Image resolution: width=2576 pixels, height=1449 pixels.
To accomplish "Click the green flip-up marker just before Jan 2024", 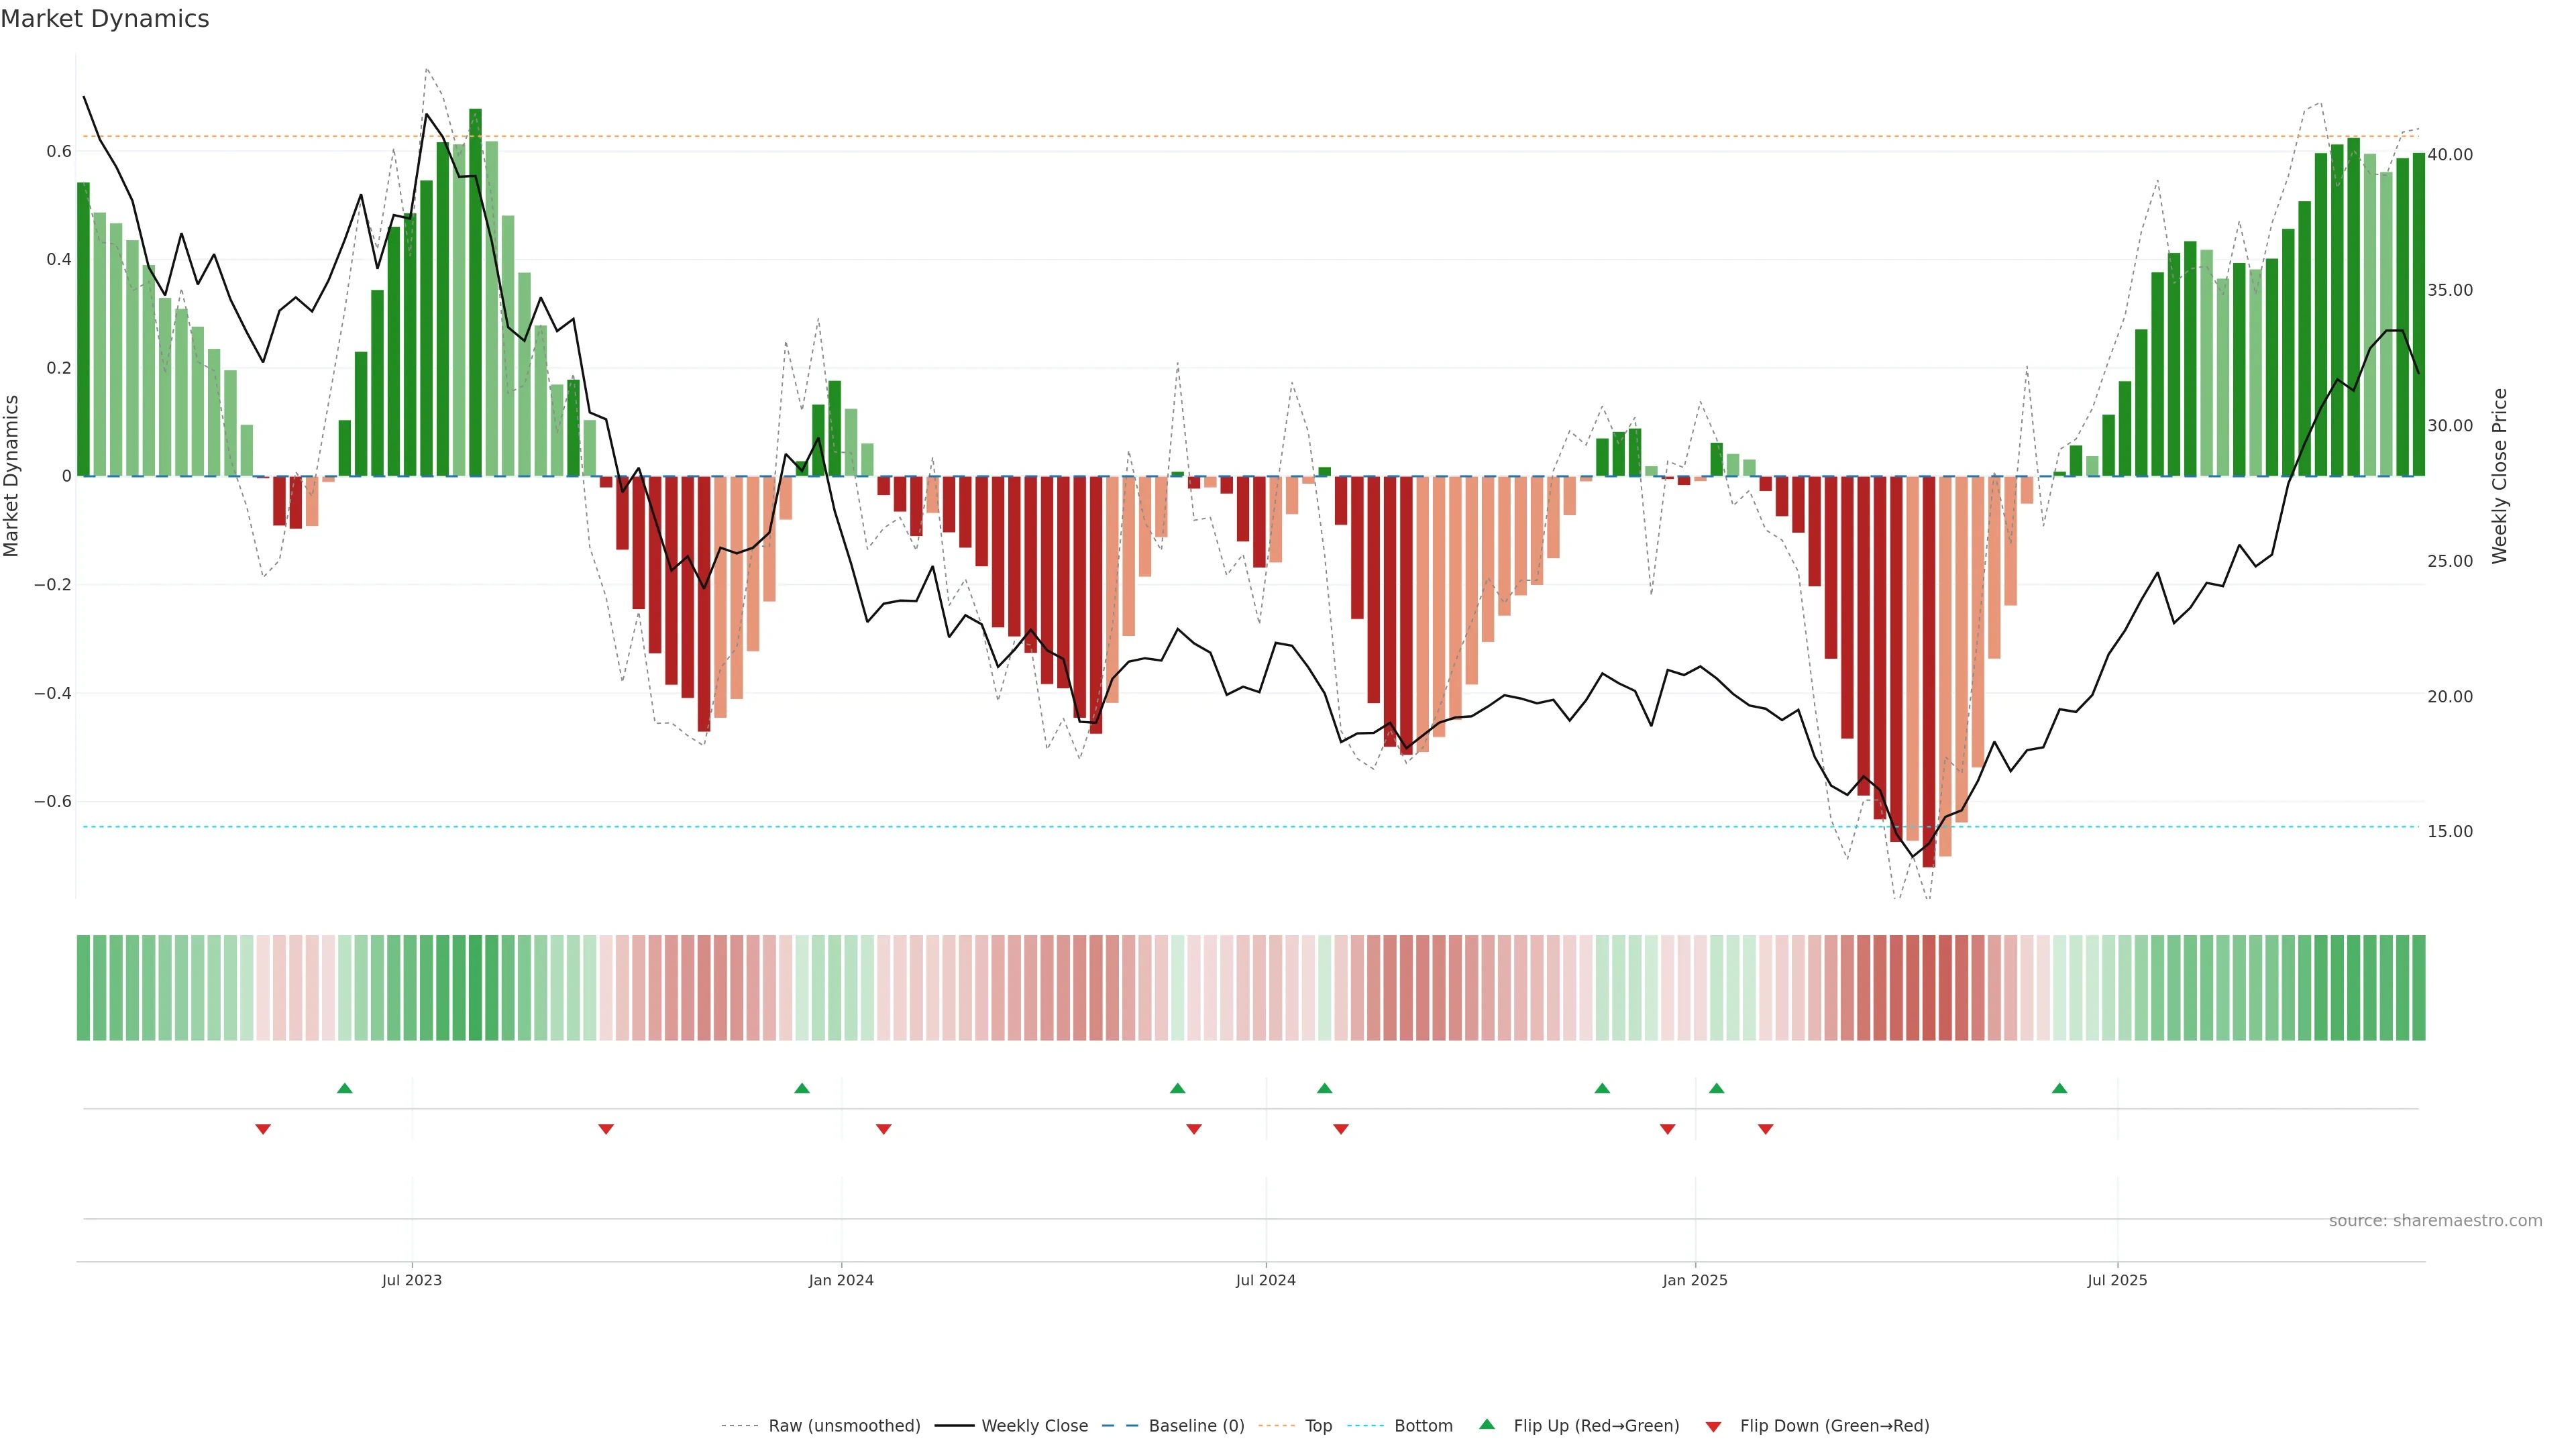I will 802,1088.
